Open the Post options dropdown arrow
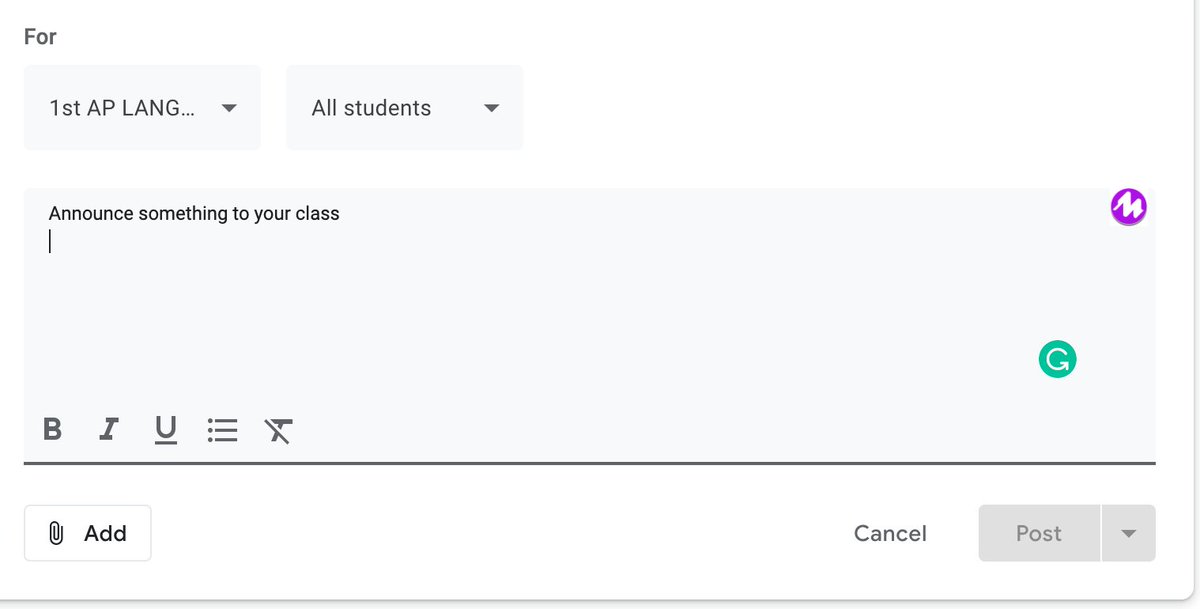Viewport: 1200px width, 609px height. tap(1128, 534)
